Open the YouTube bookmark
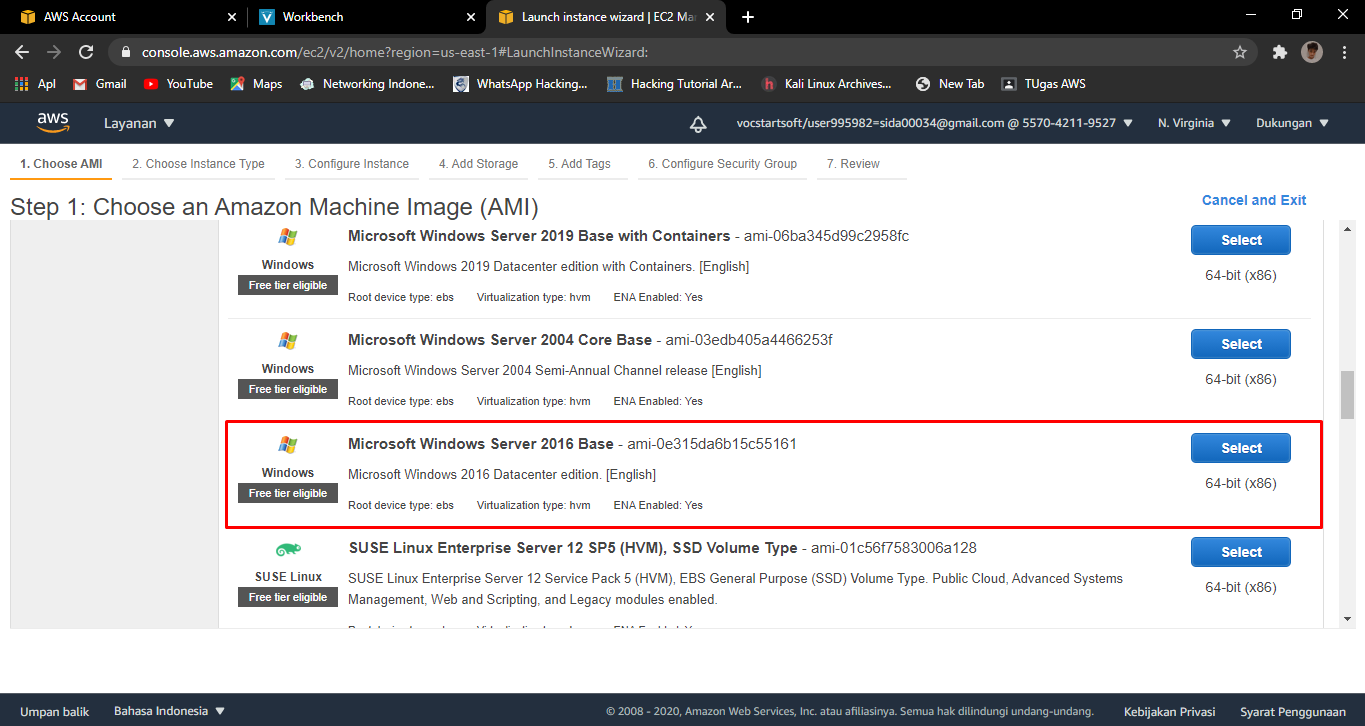1365x726 pixels. (178, 84)
